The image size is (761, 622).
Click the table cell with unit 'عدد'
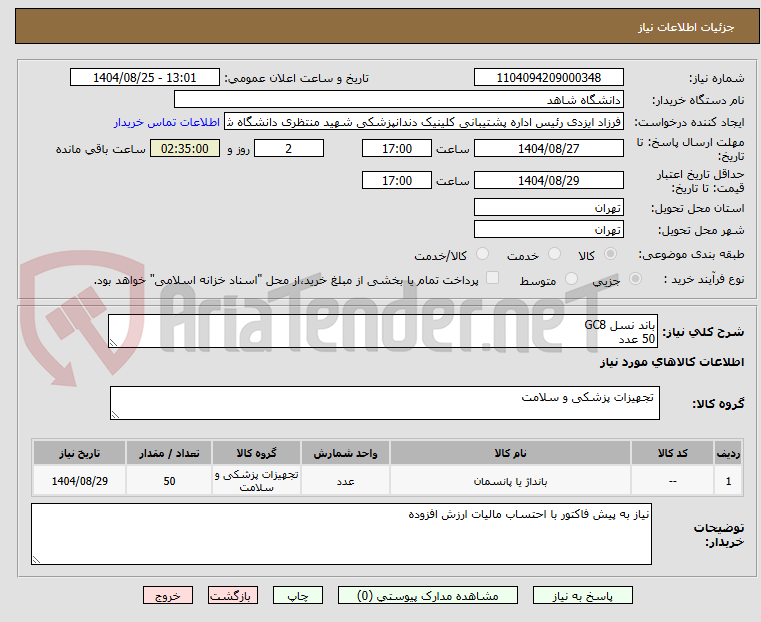point(345,481)
